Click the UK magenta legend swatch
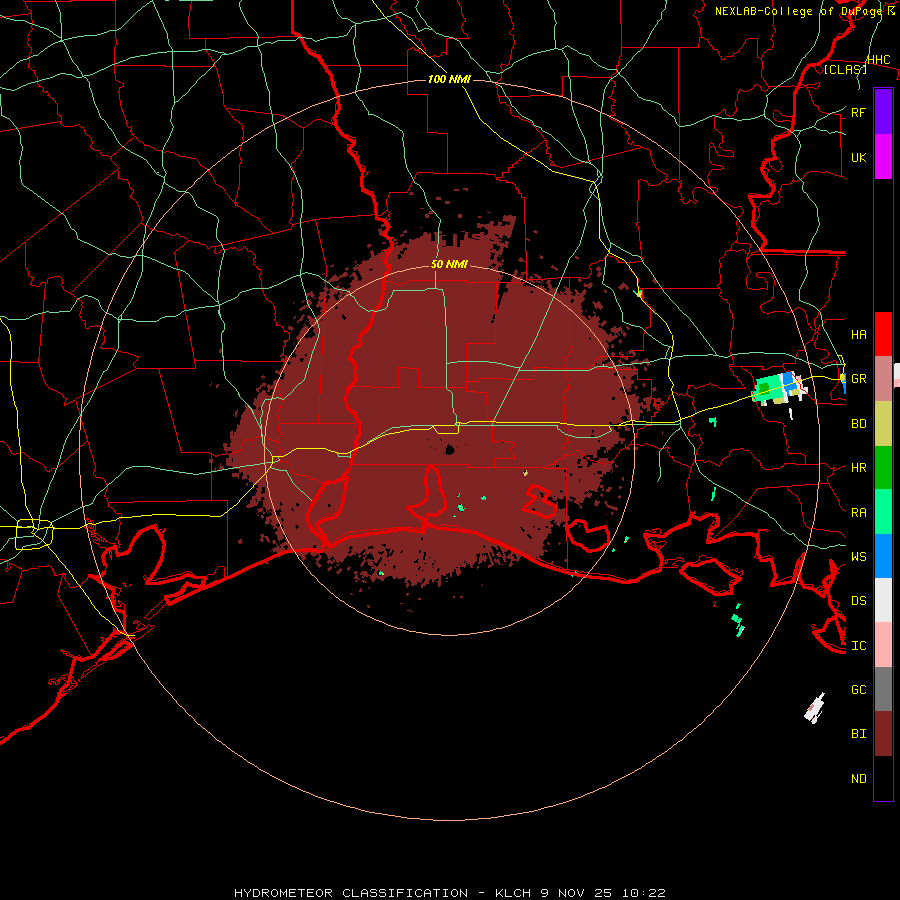This screenshot has height=900, width=900. click(x=883, y=157)
